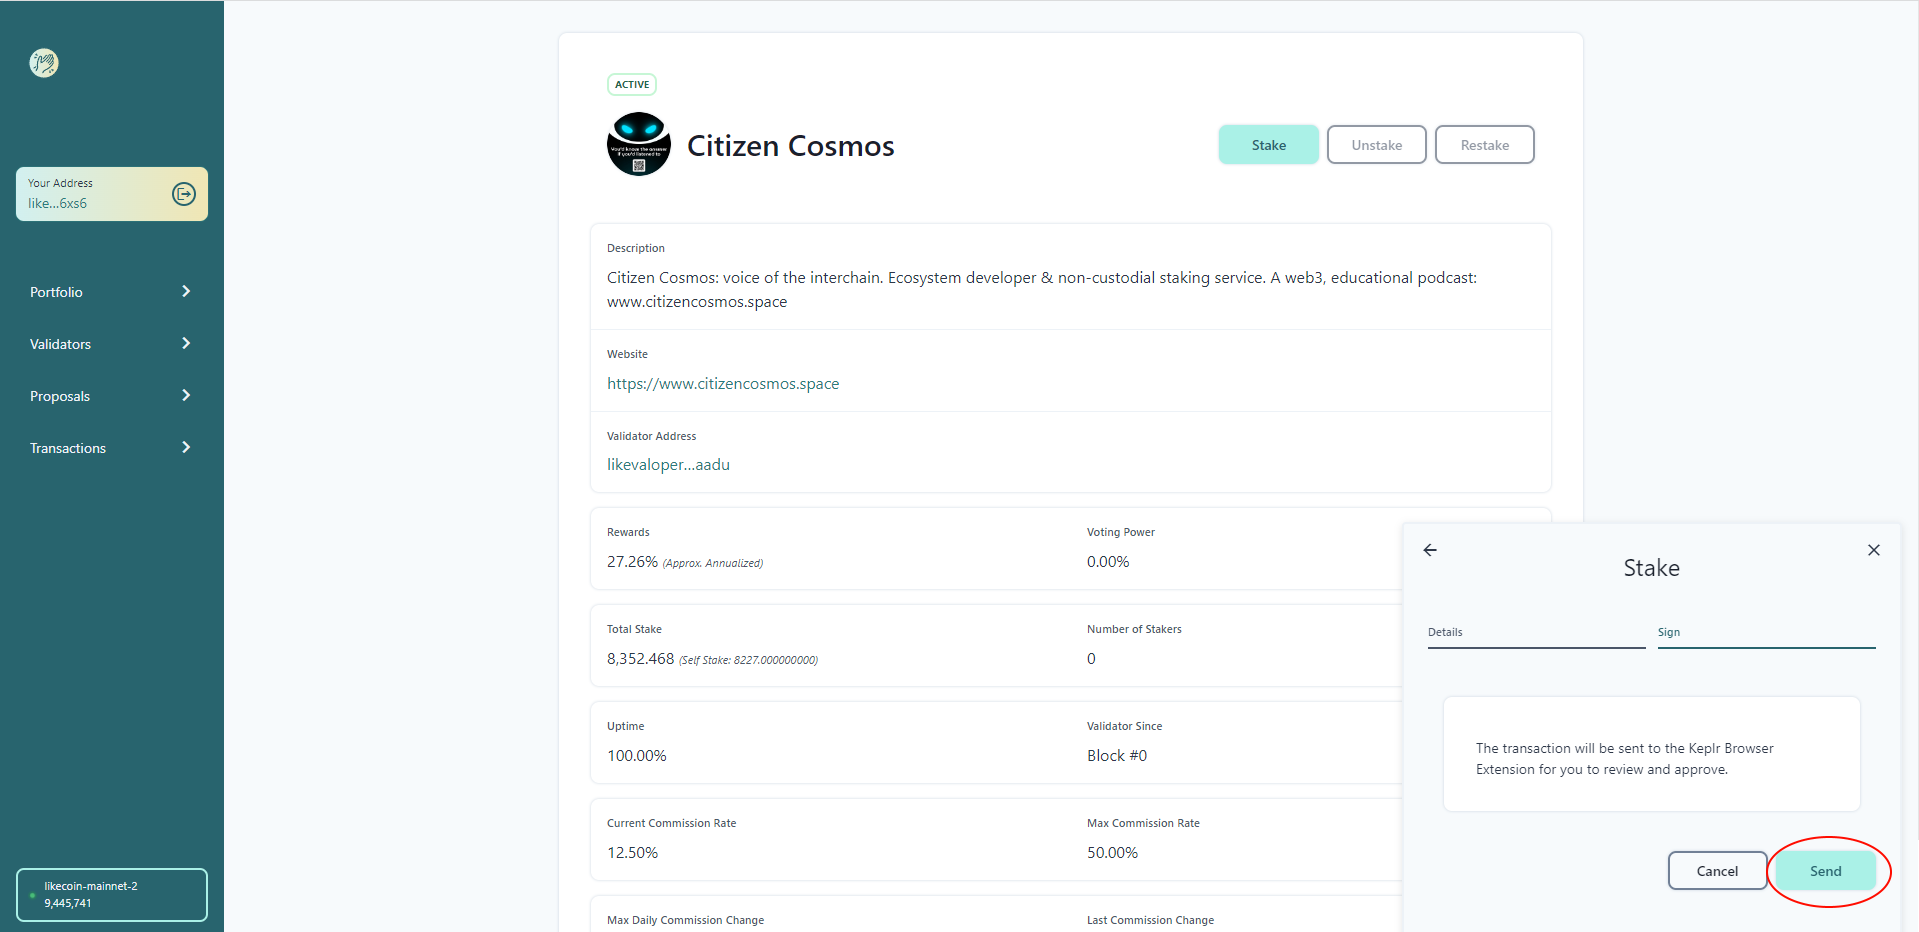The image size is (1919, 932).
Task: Click the Stake button near the validator name
Action: [x=1269, y=145]
